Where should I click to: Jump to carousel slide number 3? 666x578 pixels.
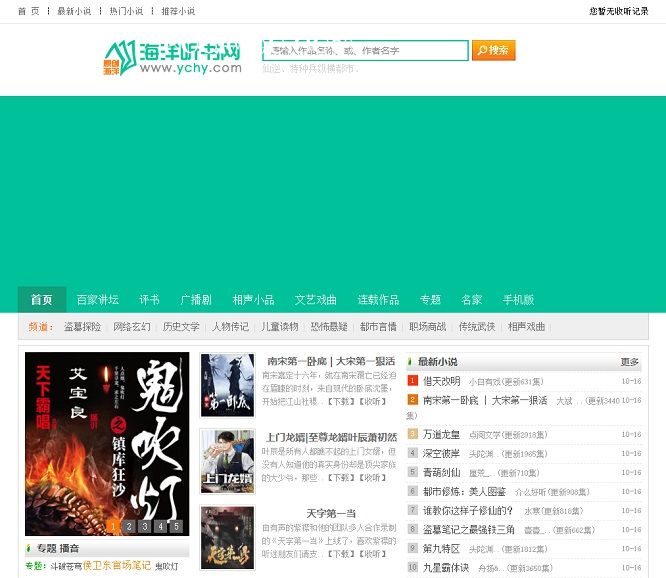point(144,526)
